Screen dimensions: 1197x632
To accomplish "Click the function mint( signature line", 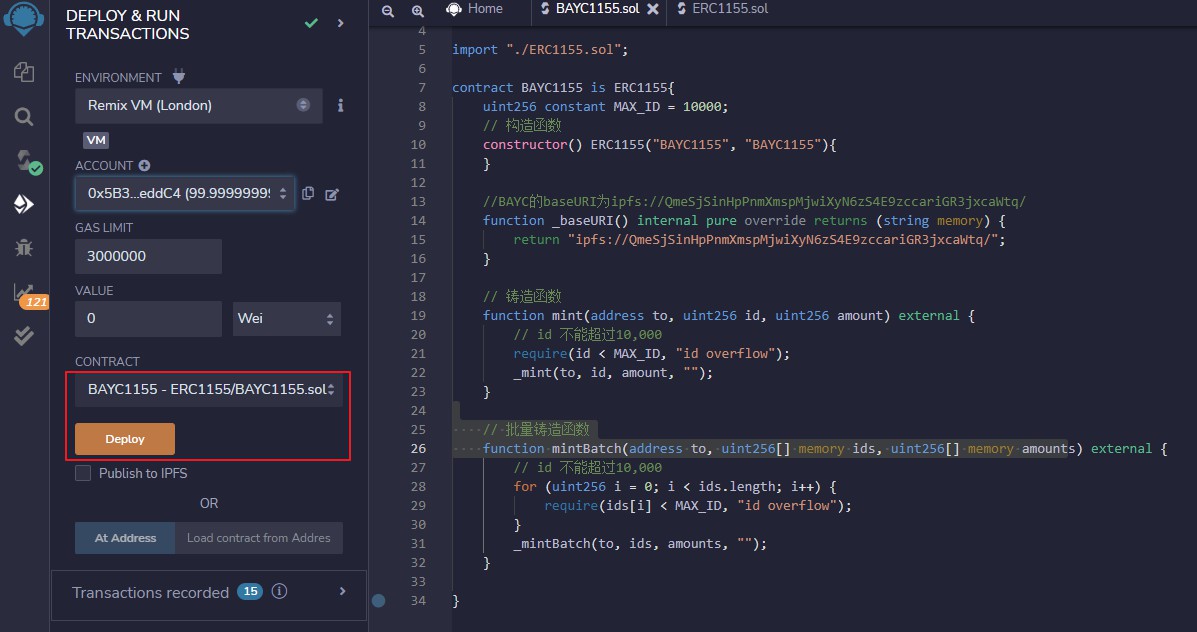I will coord(728,315).
